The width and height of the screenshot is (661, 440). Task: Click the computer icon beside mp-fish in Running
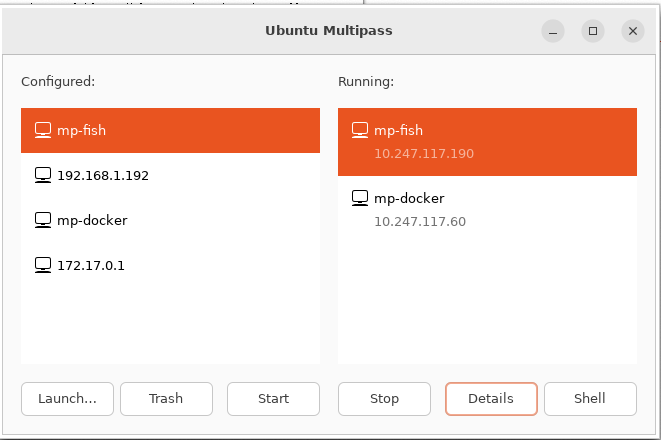coord(360,130)
